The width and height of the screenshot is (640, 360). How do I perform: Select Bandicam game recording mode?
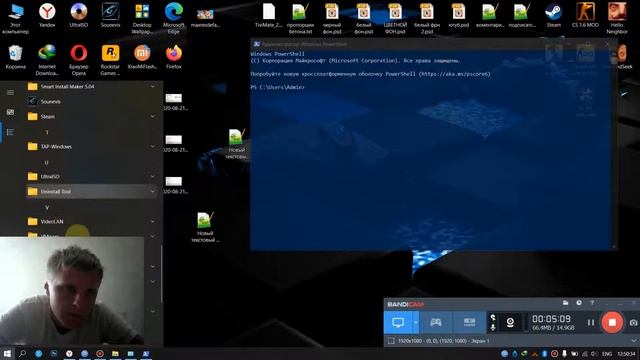tap(436, 322)
